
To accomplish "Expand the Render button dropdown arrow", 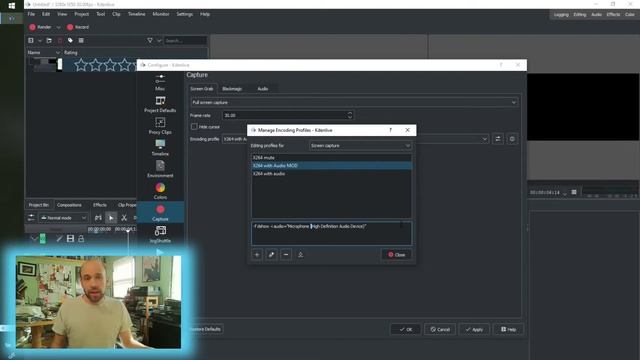I will 58,27.
